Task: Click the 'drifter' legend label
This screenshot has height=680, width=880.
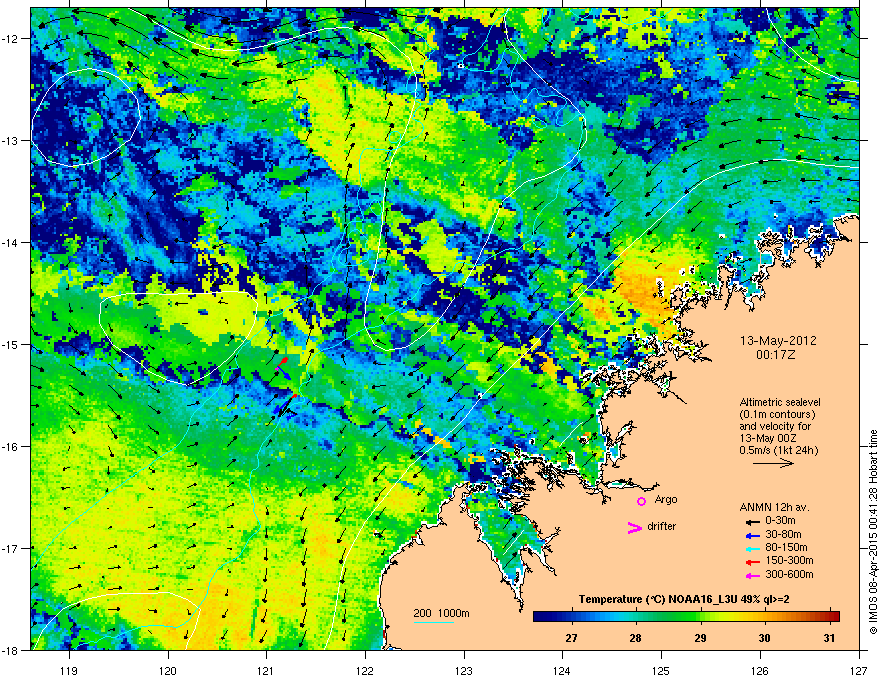Action: click(662, 526)
